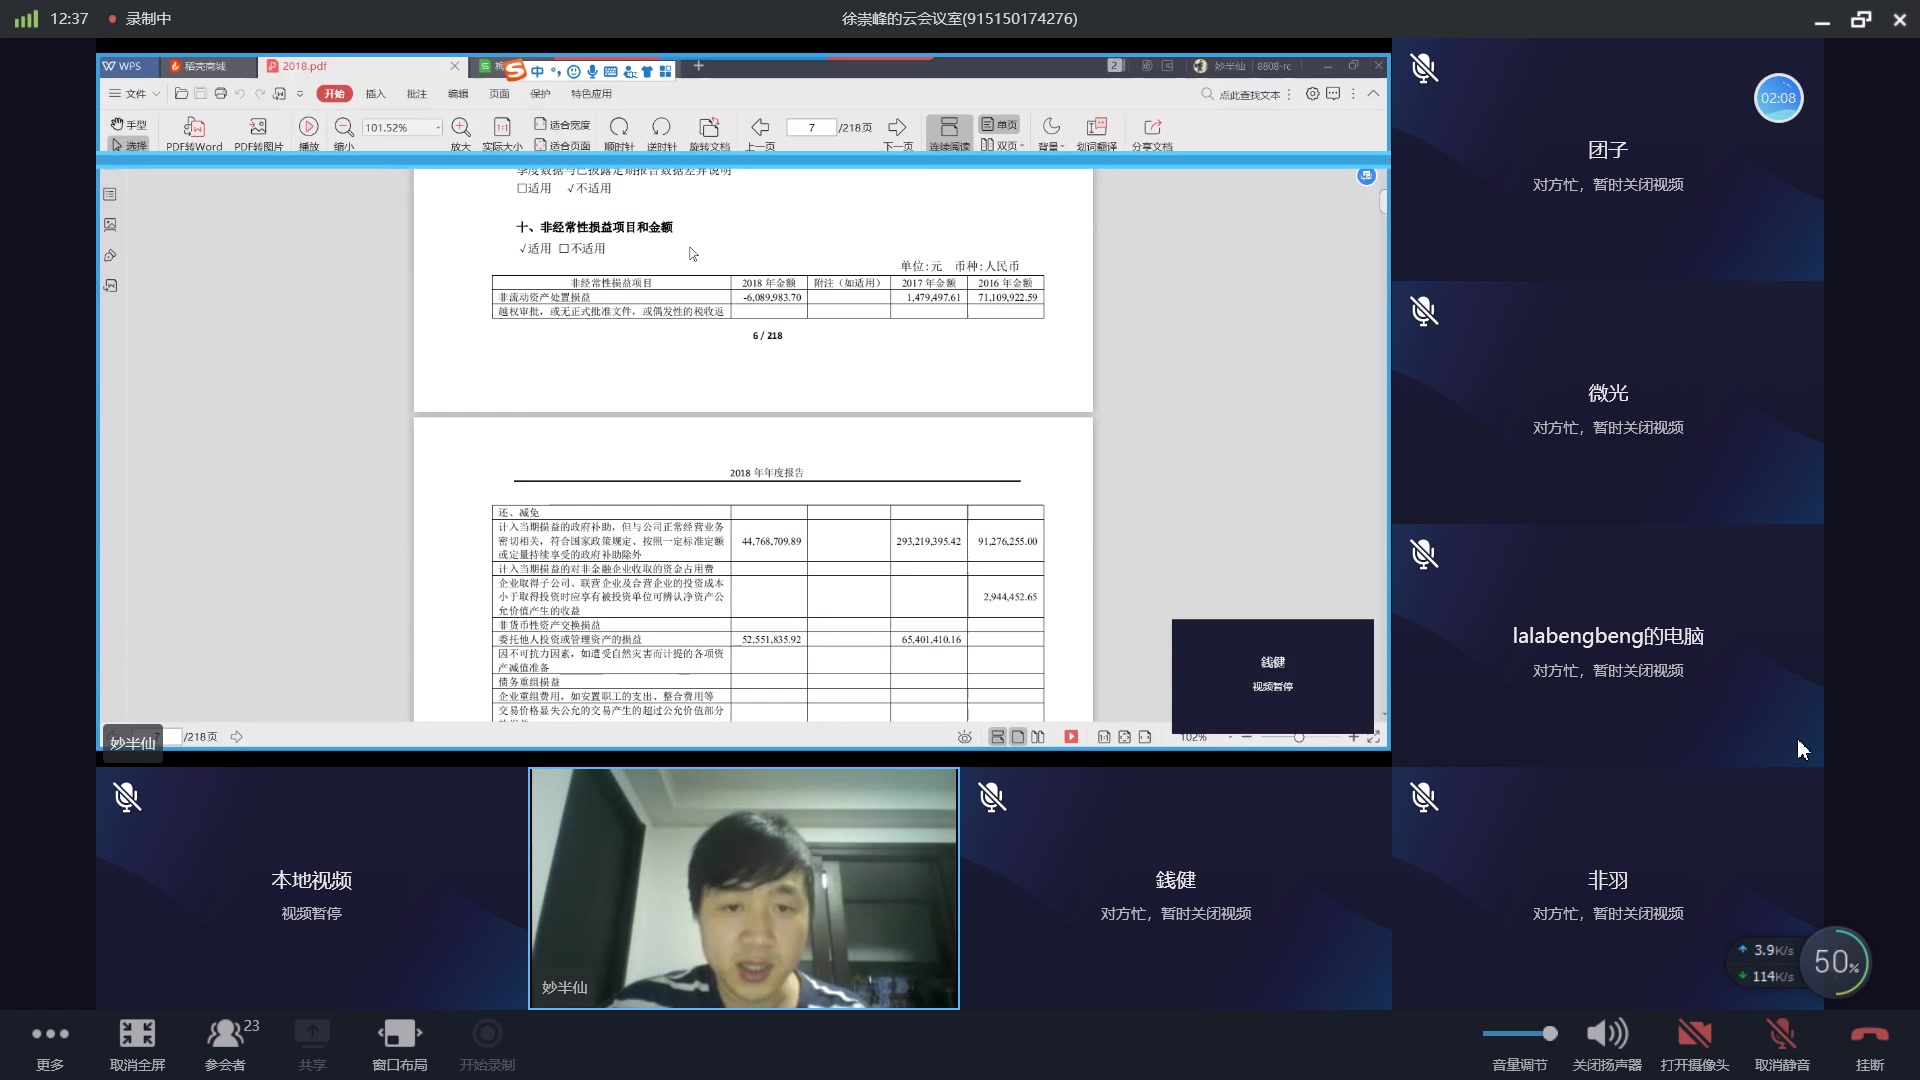
Task: Collapse the WPS ribbon with chevron
Action: (x=1373, y=94)
